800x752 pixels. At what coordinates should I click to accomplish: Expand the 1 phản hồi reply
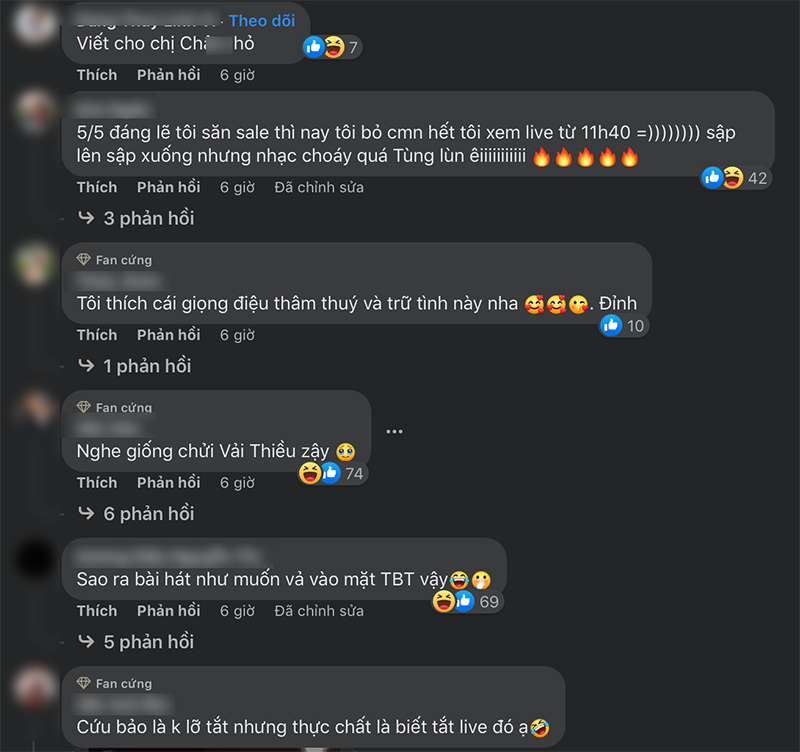click(135, 366)
